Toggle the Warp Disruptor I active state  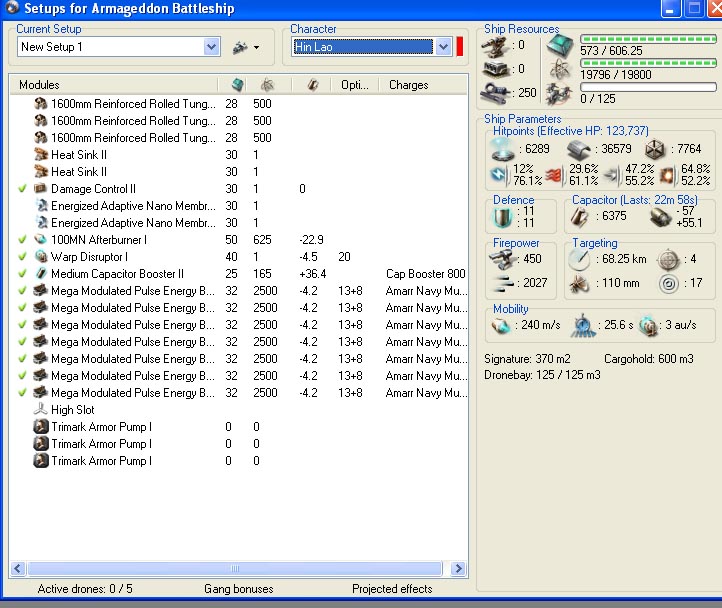click(x=22, y=256)
